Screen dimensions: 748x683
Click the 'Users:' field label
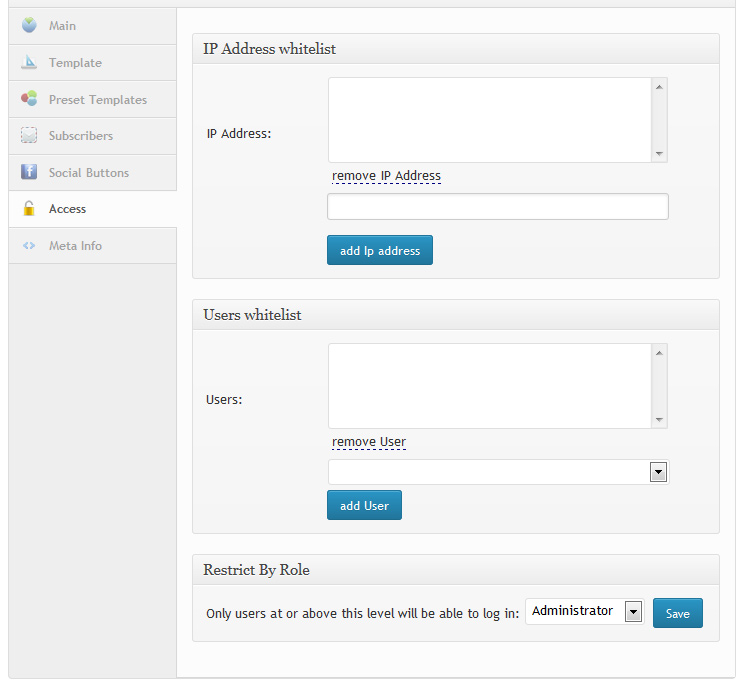224,400
